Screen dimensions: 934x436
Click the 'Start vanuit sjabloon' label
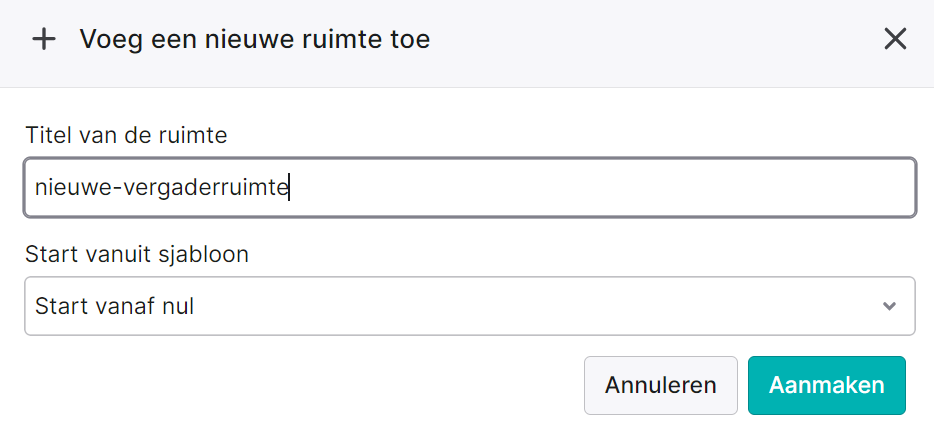137,254
